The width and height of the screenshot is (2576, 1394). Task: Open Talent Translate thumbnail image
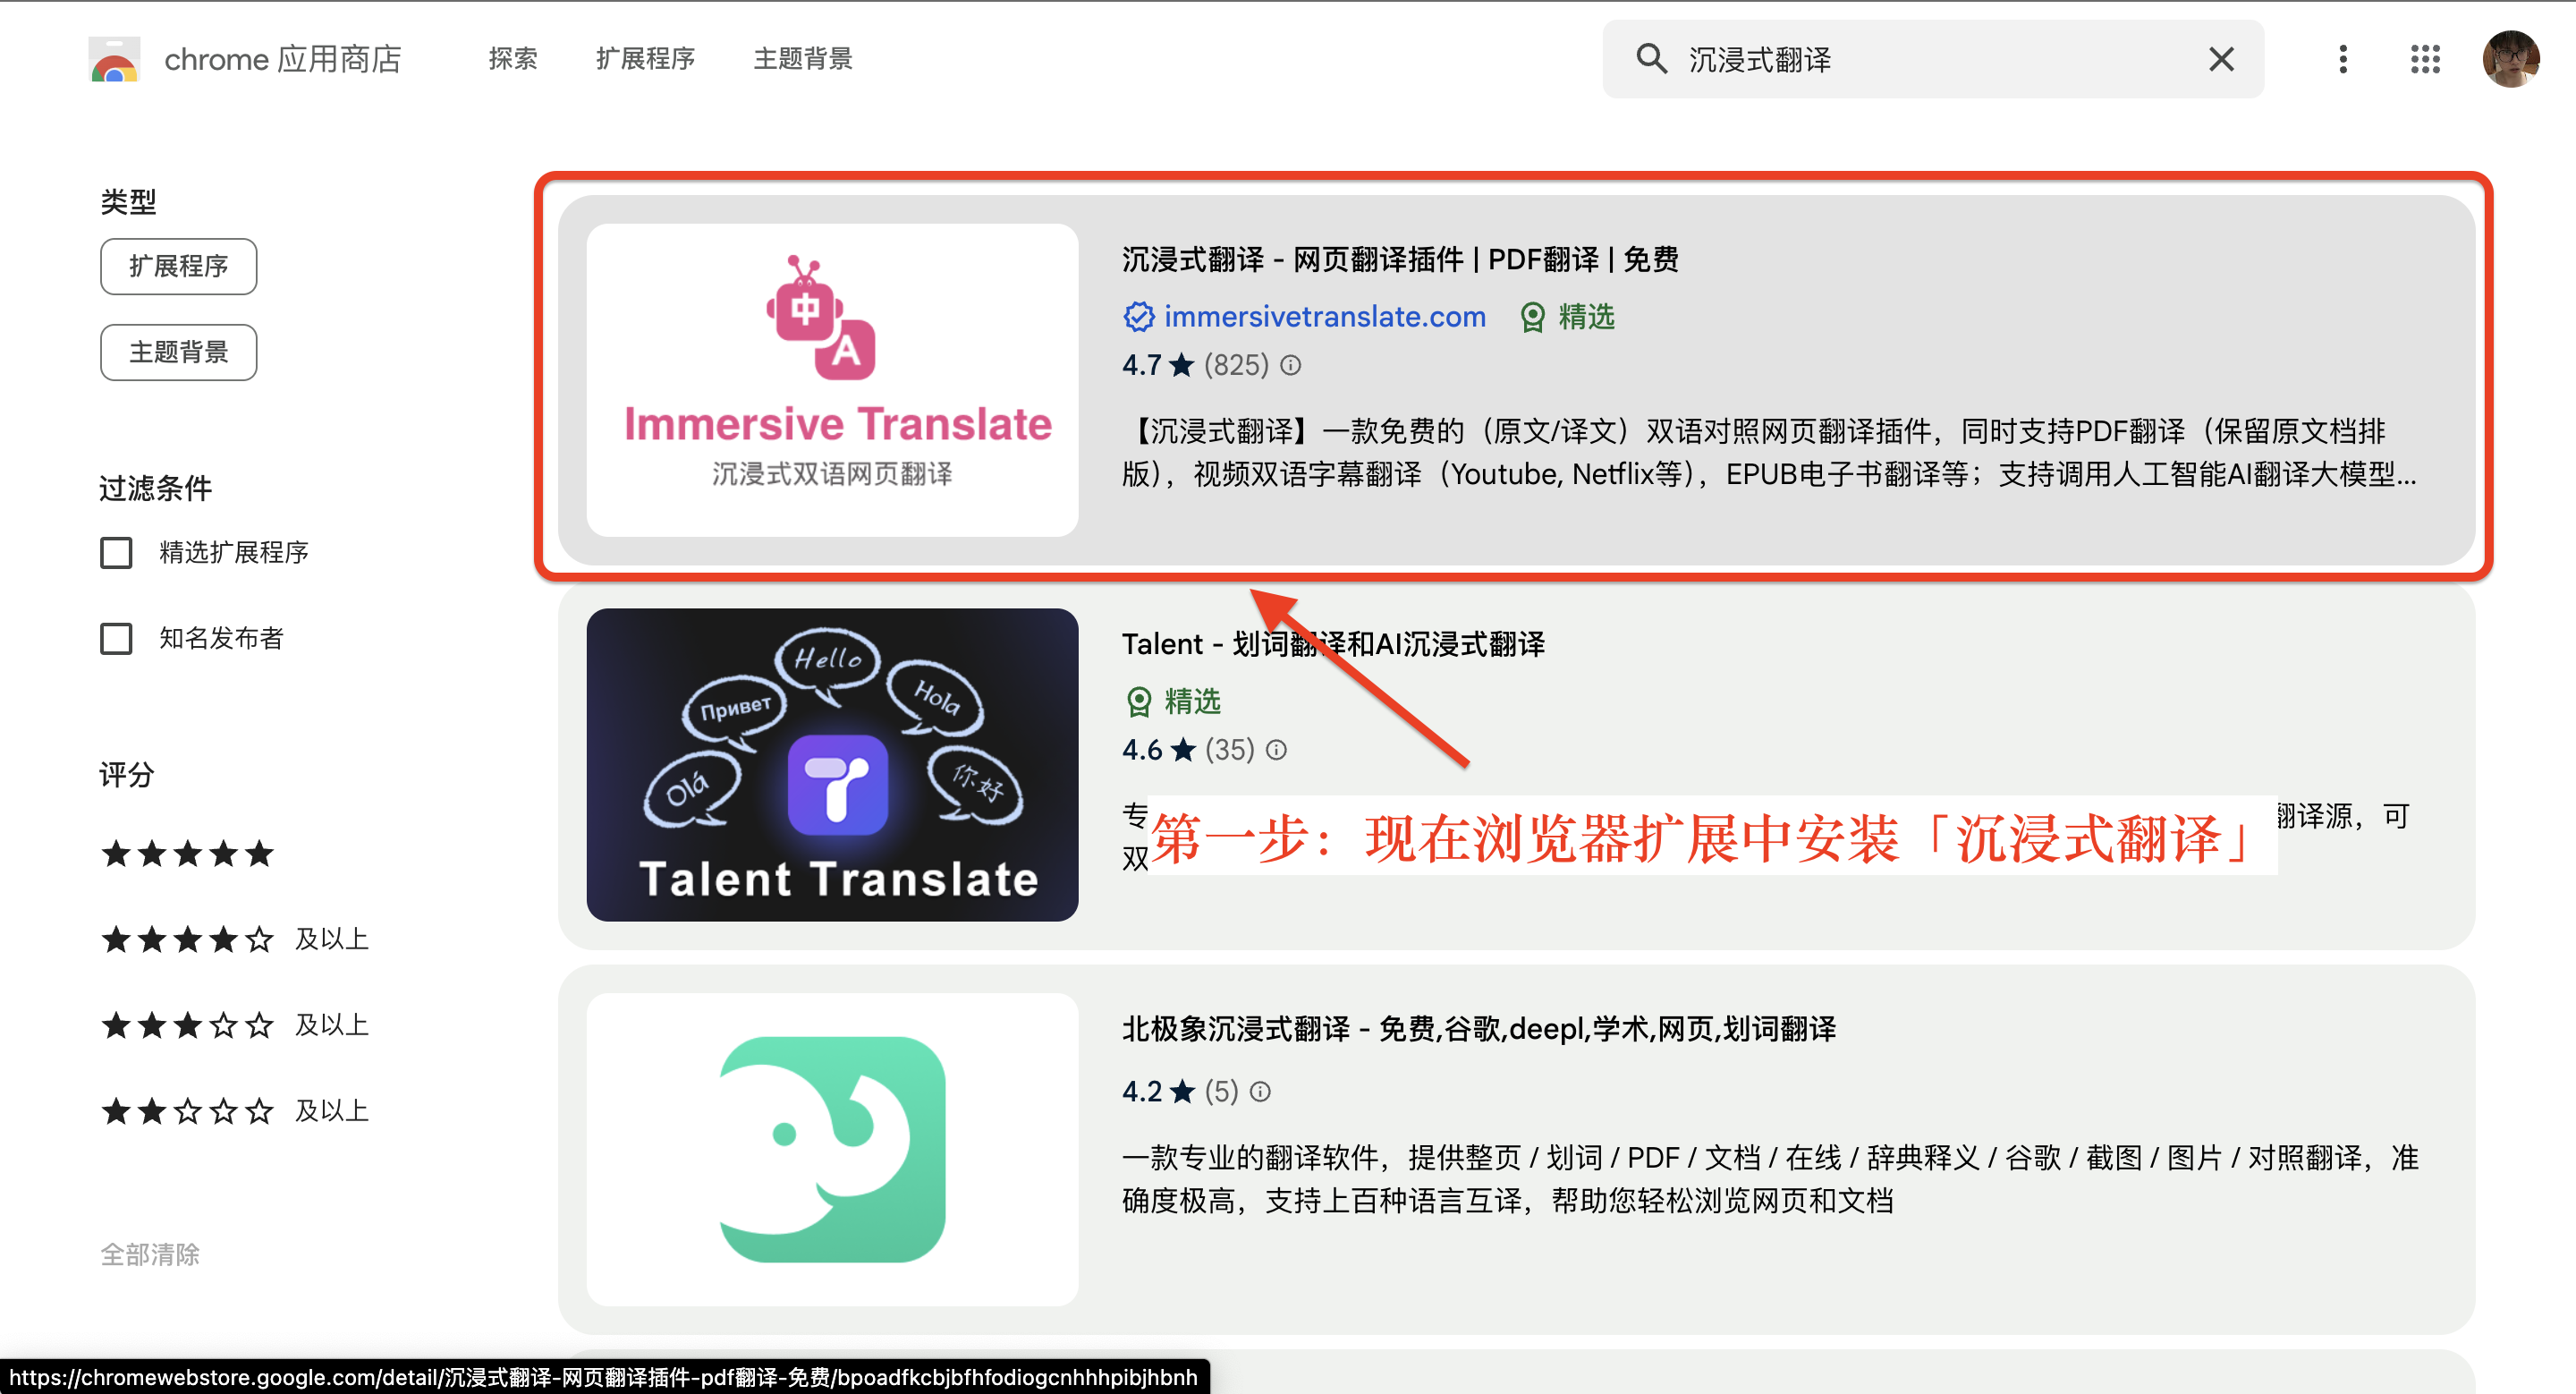tap(832, 765)
